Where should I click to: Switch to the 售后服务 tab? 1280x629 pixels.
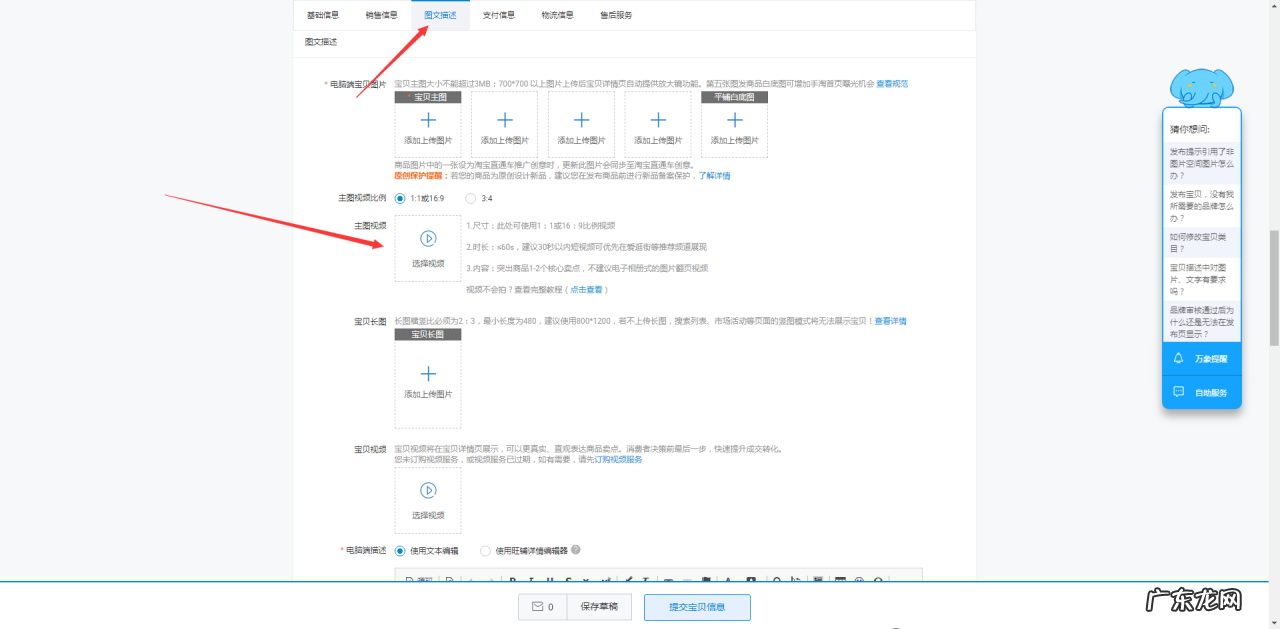tap(614, 15)
